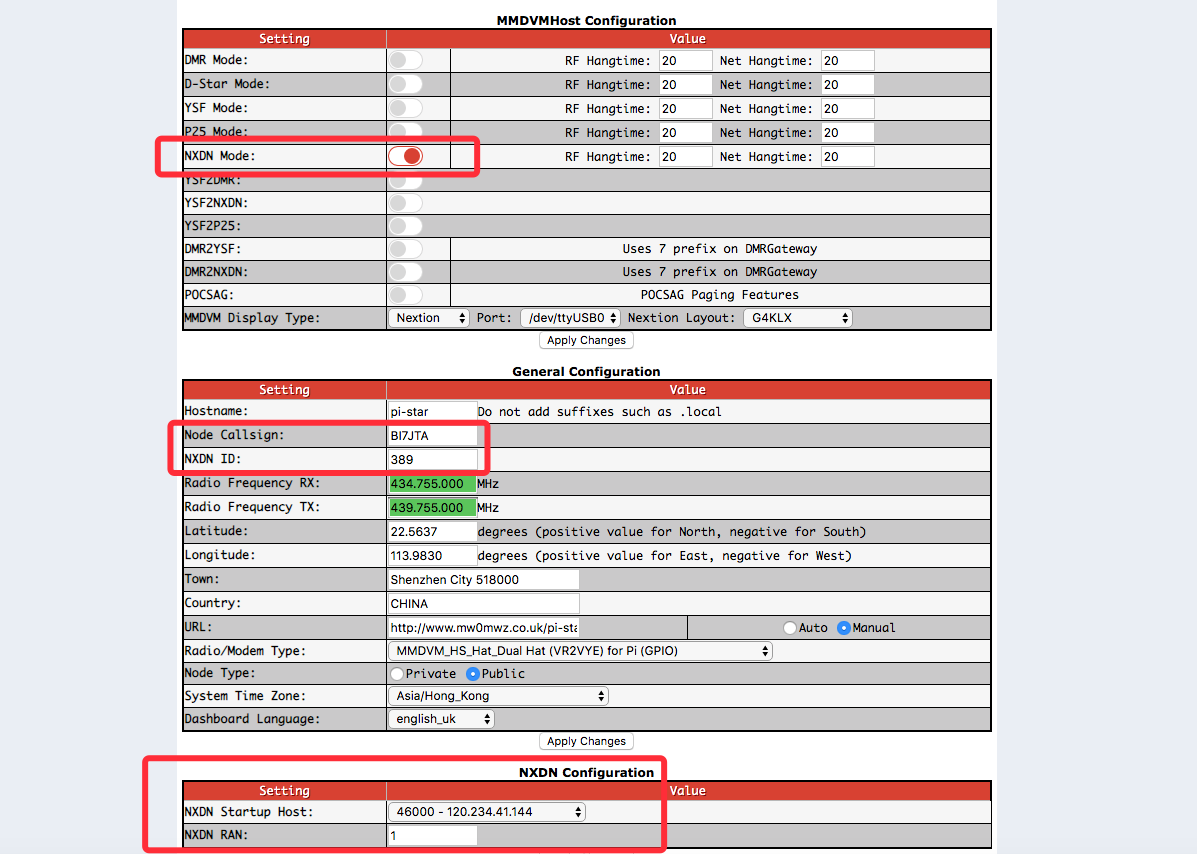Click the Radio Frequency TX field

coord(432,508)
